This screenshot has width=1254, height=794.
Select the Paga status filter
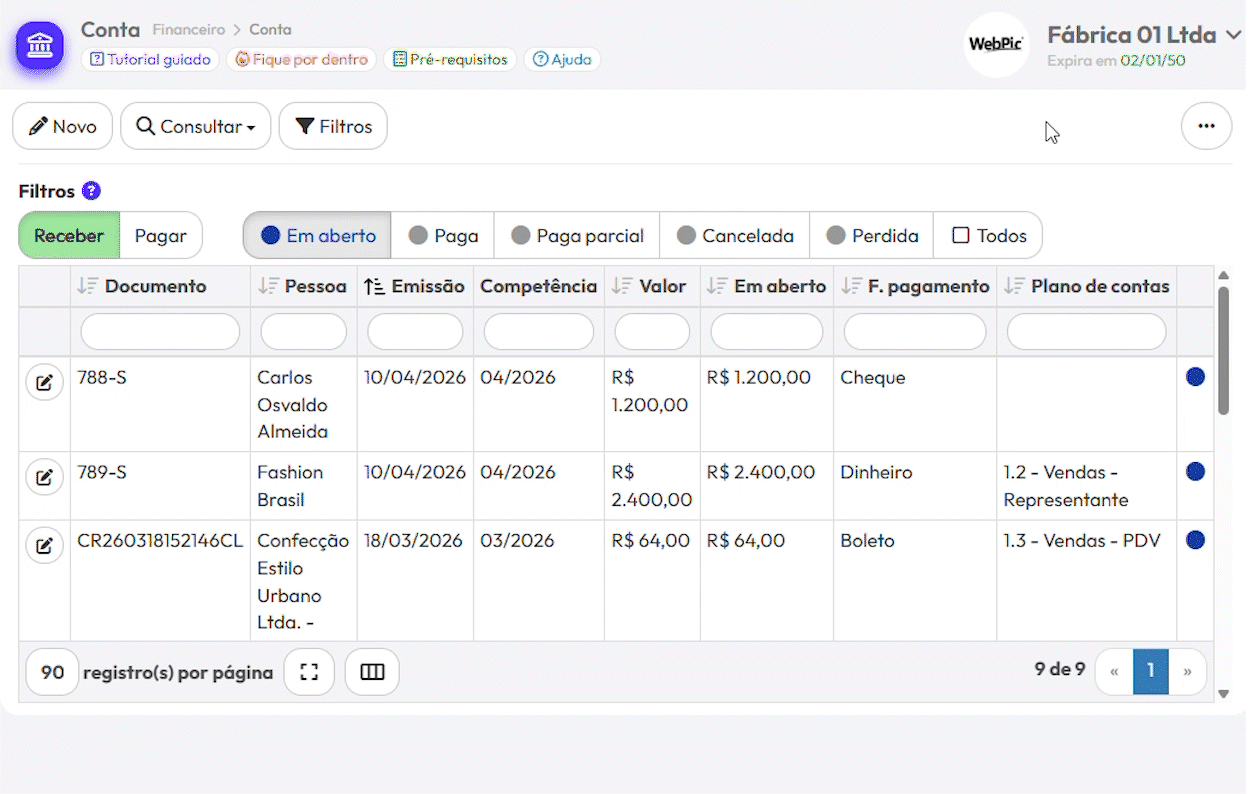pyautogui.click(x=443, y=236)
